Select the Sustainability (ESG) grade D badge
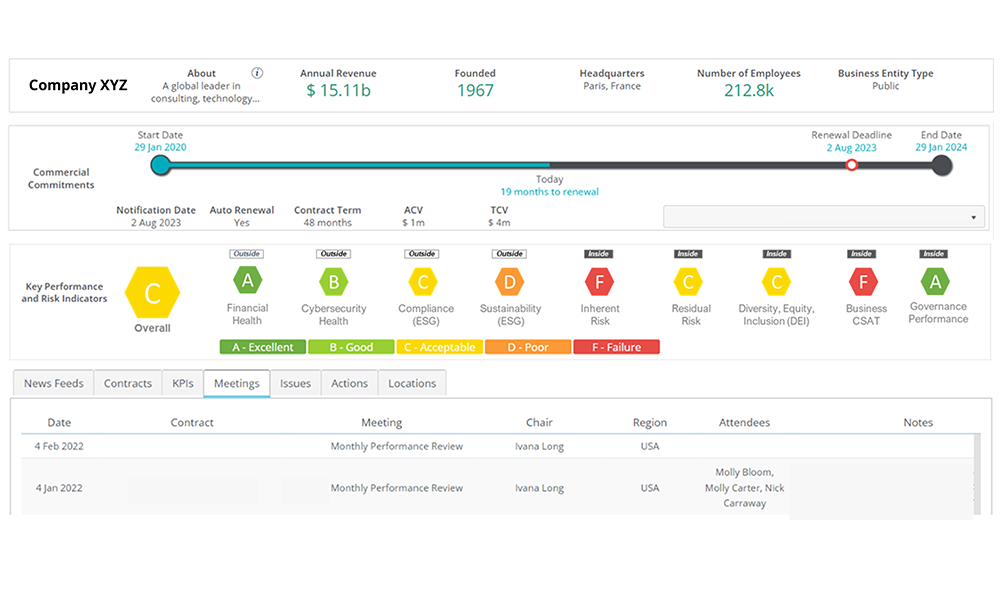The image size is (1000, 600). [510, 281]
